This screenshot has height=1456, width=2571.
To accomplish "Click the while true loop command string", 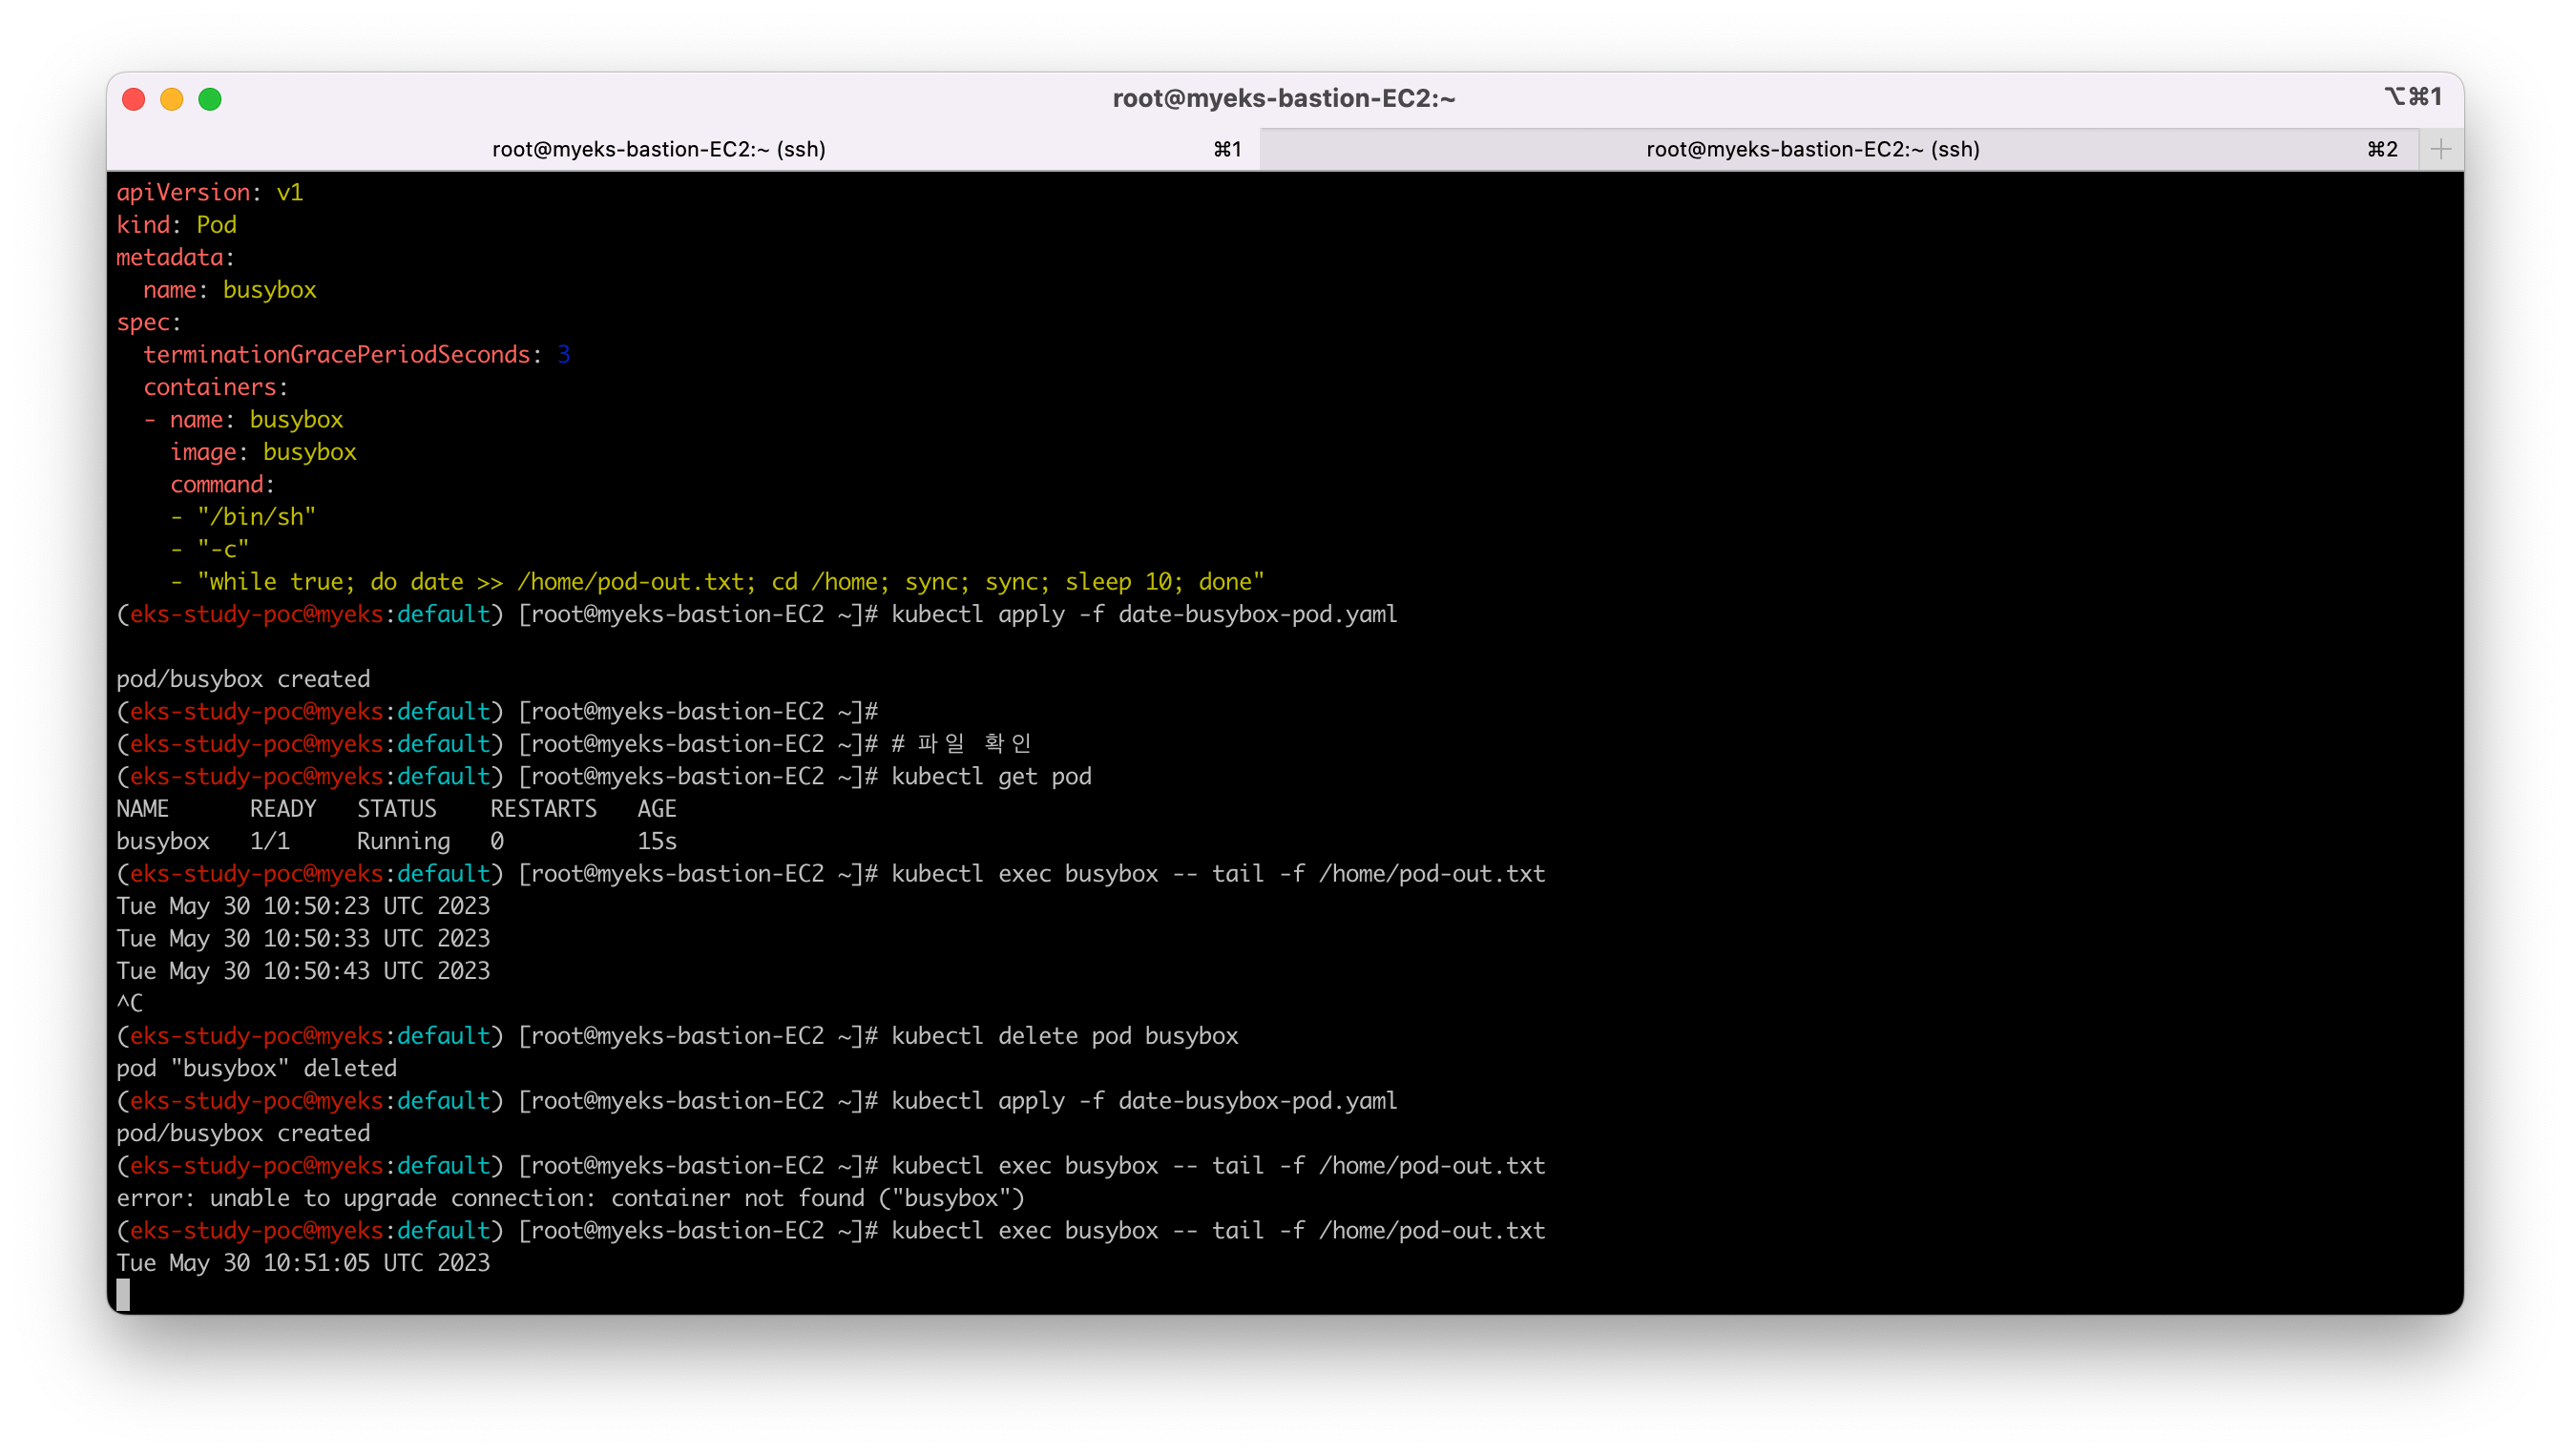I will click(730, 581).
